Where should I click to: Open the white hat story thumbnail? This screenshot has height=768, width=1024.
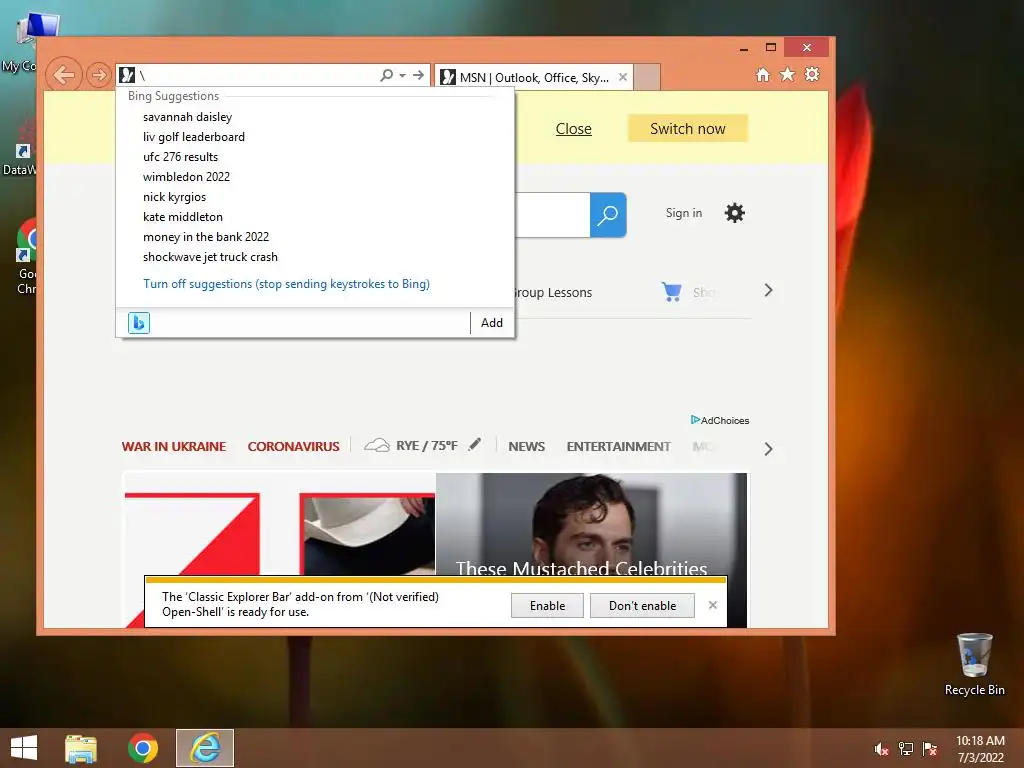pos(368,535)
